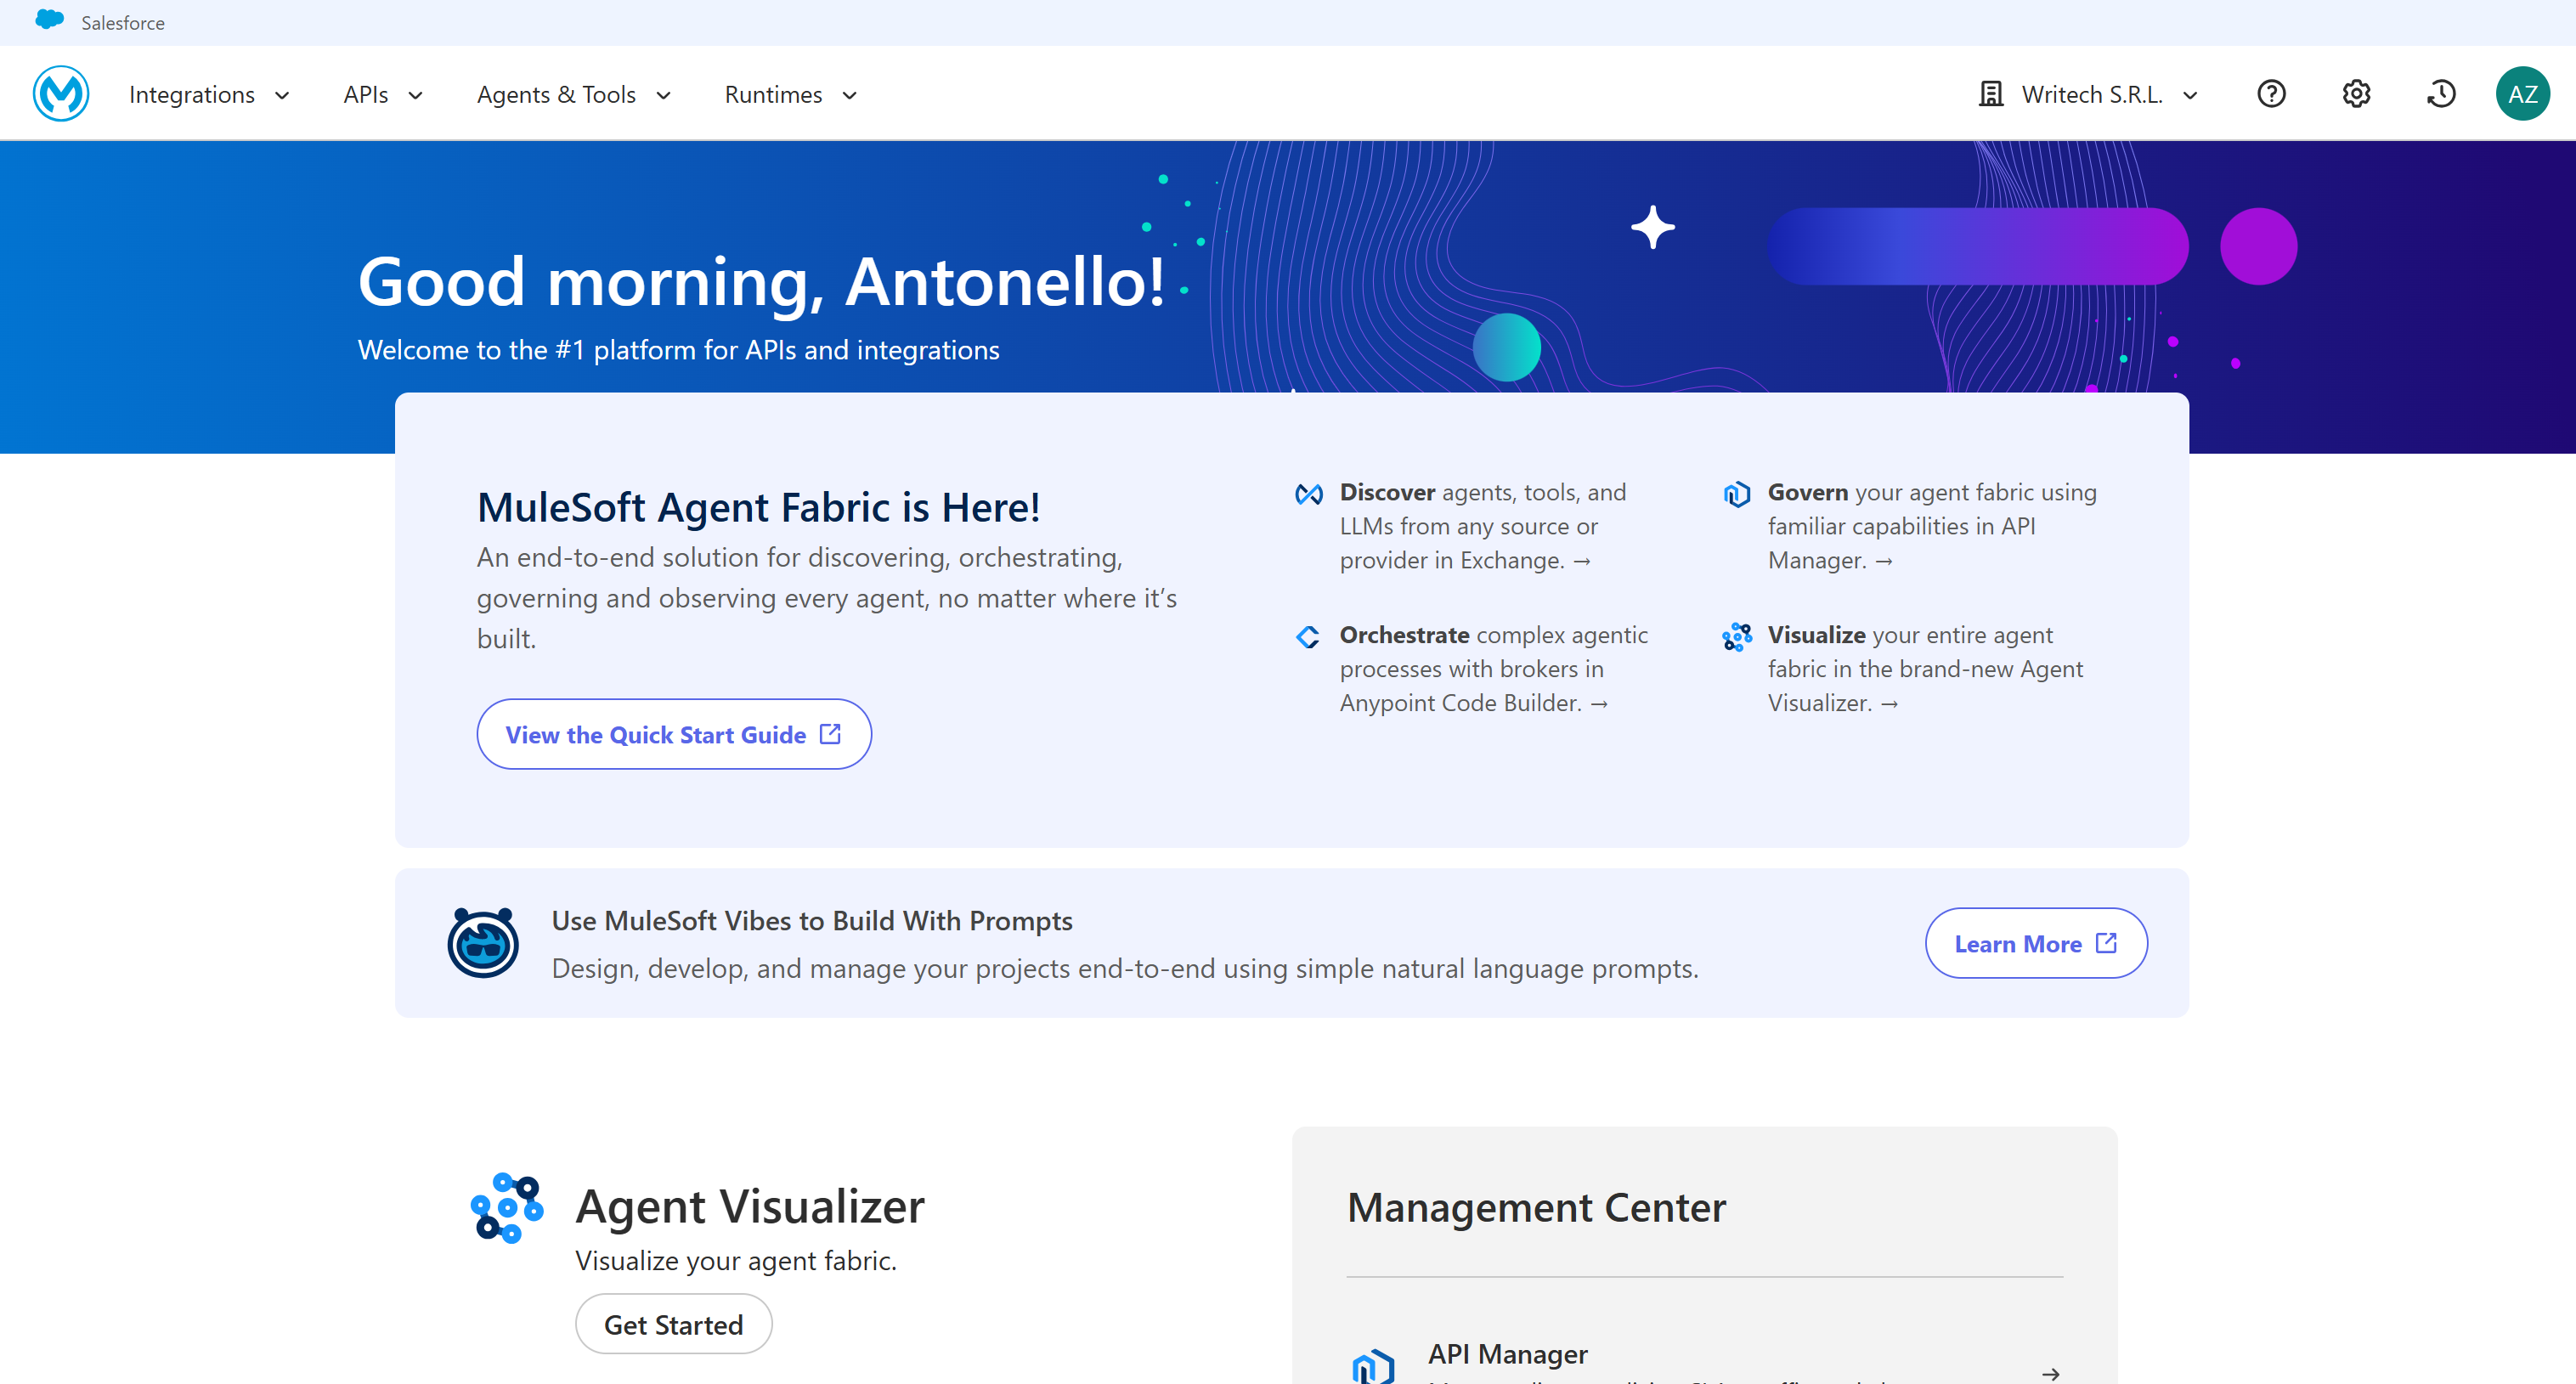Image resolution: width=2576 pixels, height=1384 pixels.
Task: Click the Management Center heading
Action: [1536, 1207]
